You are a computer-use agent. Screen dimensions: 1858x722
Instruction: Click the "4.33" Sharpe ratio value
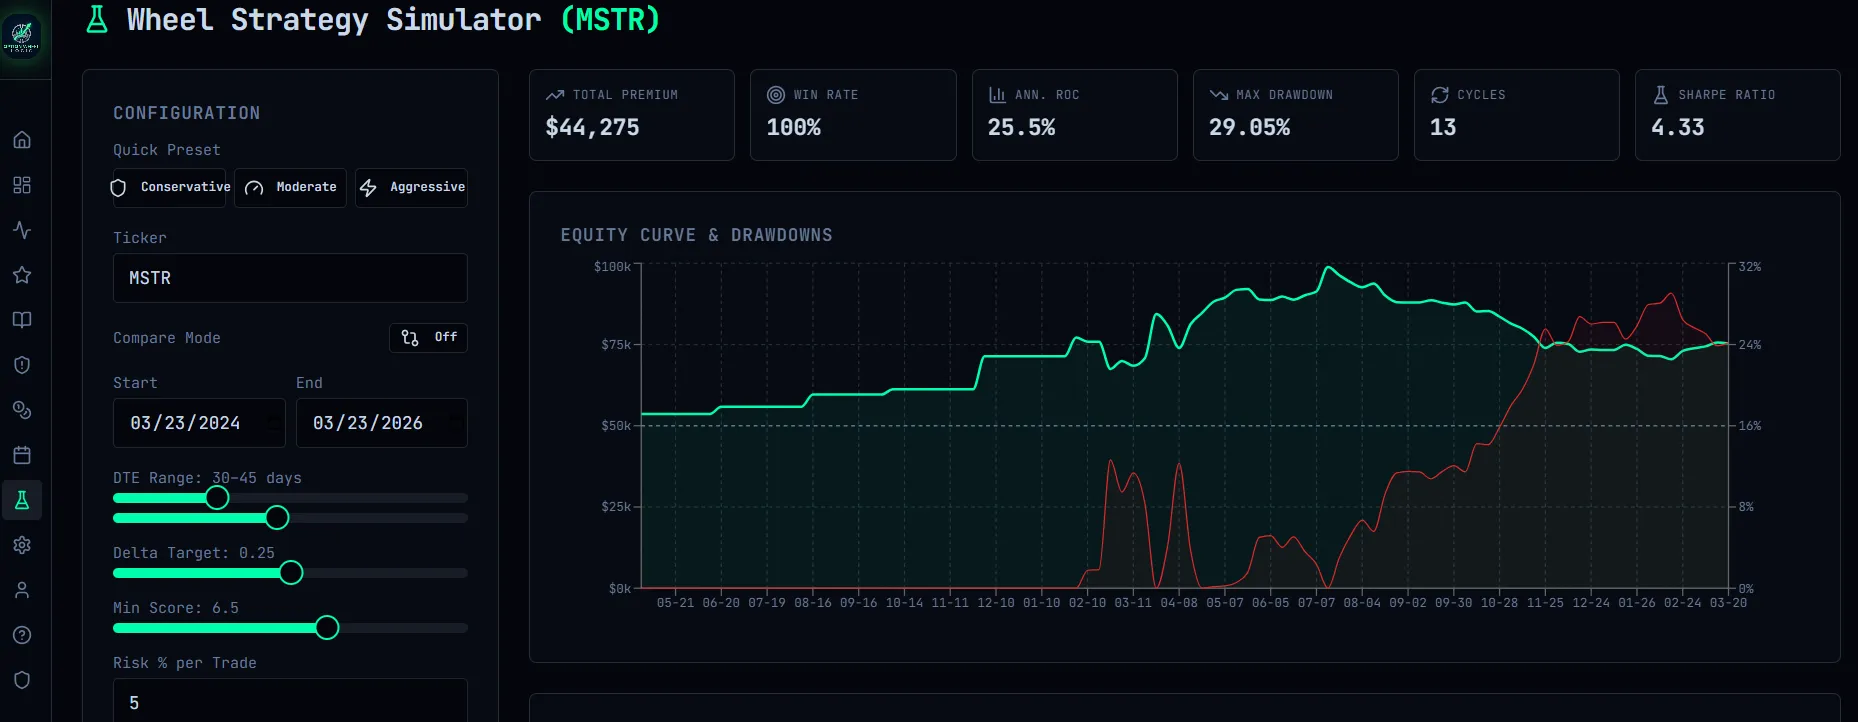click(1677, 128)
